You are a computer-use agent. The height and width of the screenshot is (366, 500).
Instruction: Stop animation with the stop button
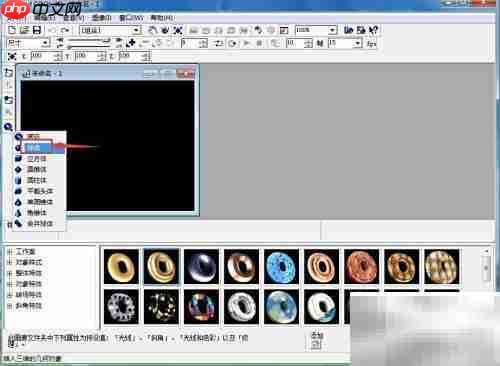[x=260, y=43]
